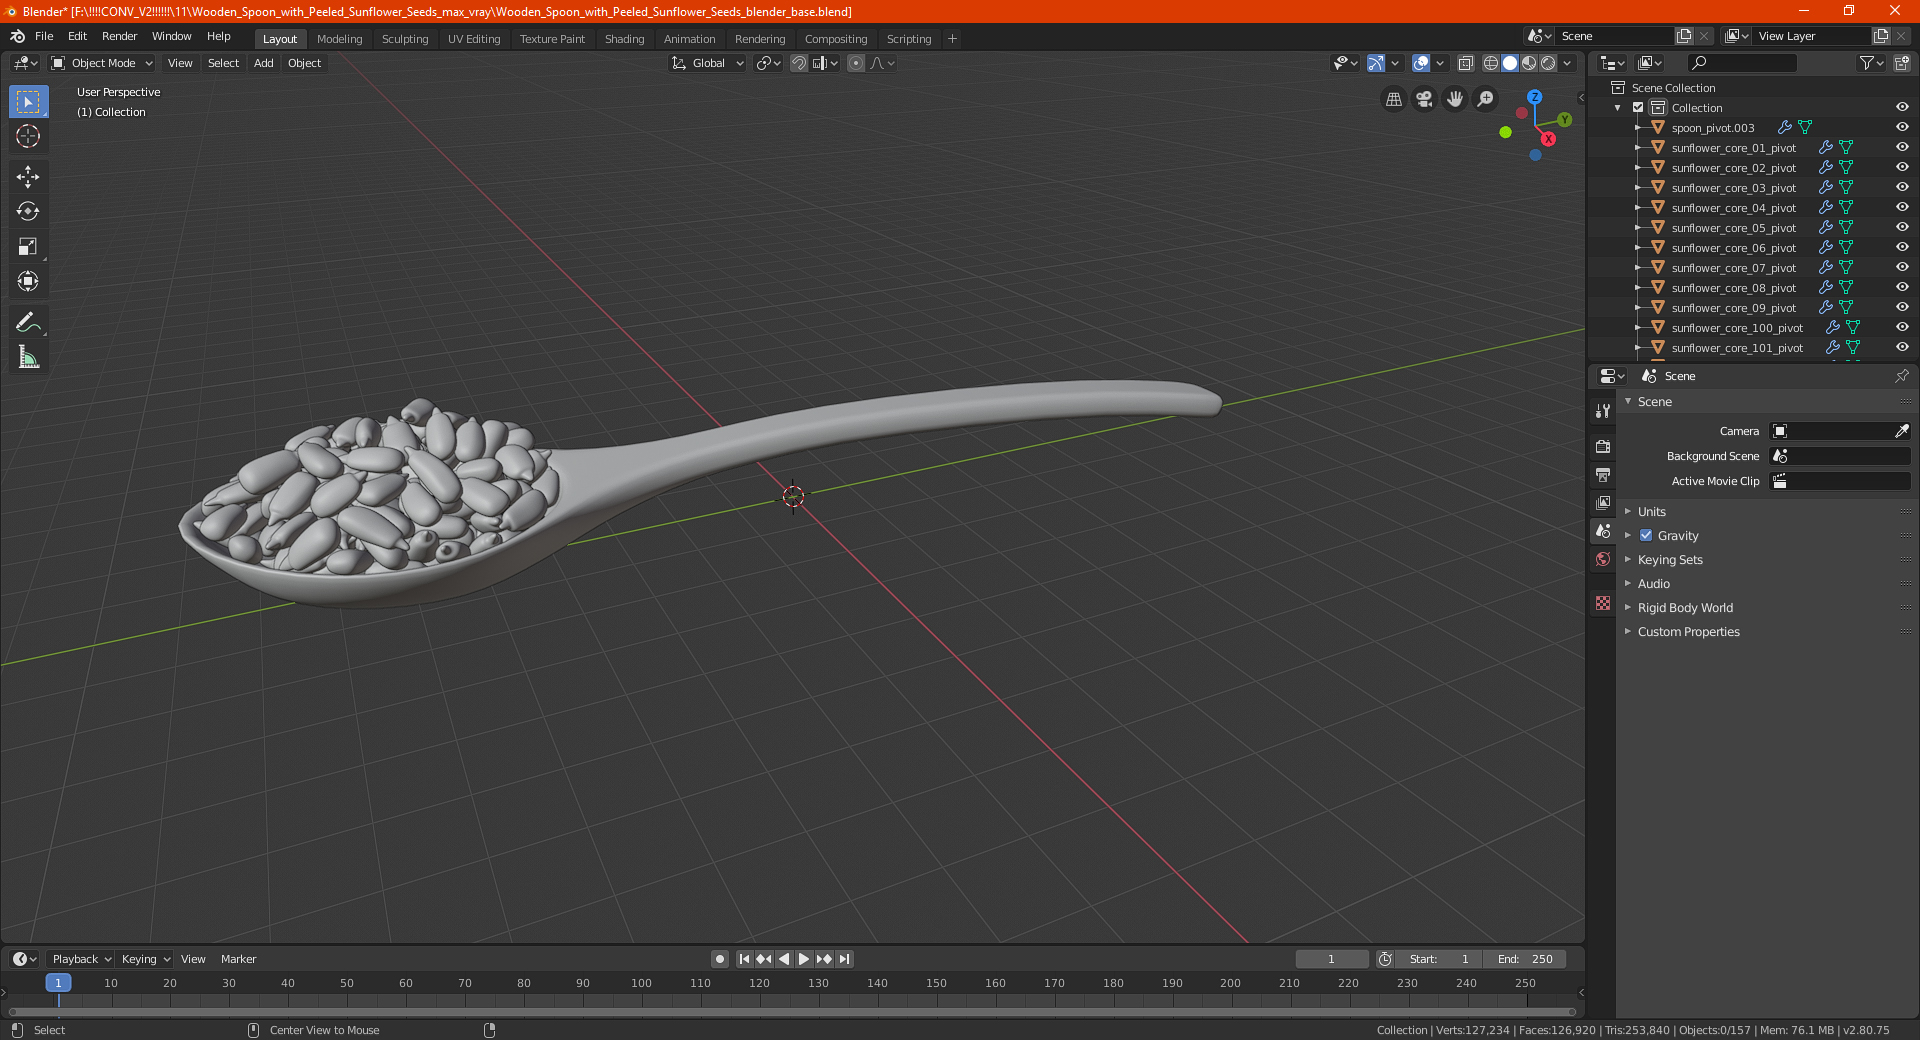Open the viewport Add menu
This screenshot has height=1040, width=1920.
coord(264,63)
